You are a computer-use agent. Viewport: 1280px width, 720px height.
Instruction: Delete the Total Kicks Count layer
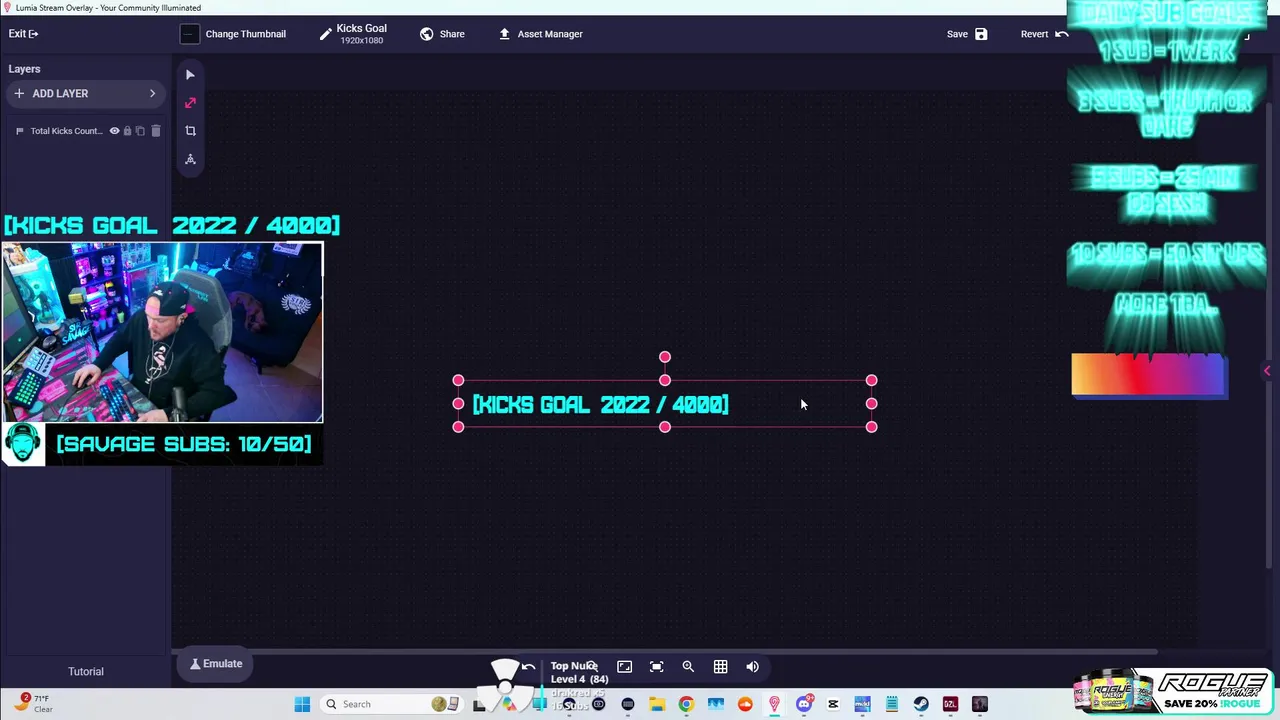(155, 131)
